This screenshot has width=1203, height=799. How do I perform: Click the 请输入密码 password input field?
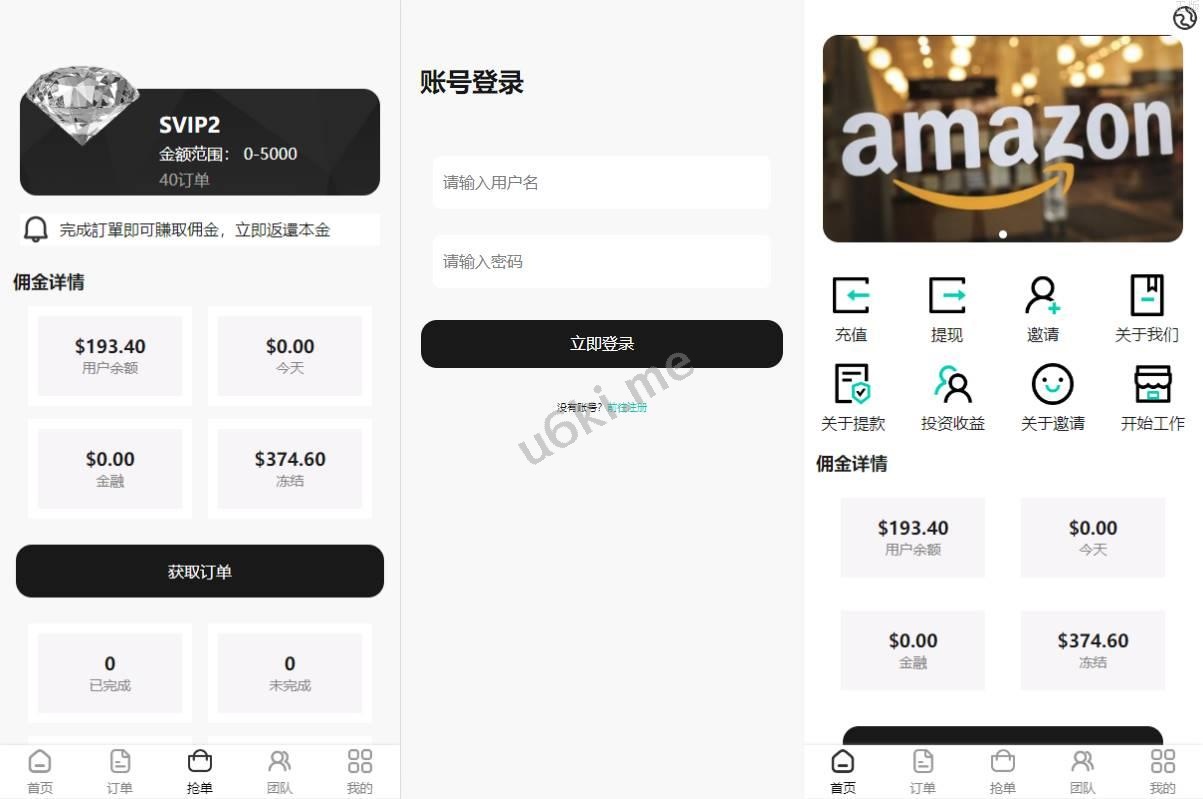[x=601, y=261]
